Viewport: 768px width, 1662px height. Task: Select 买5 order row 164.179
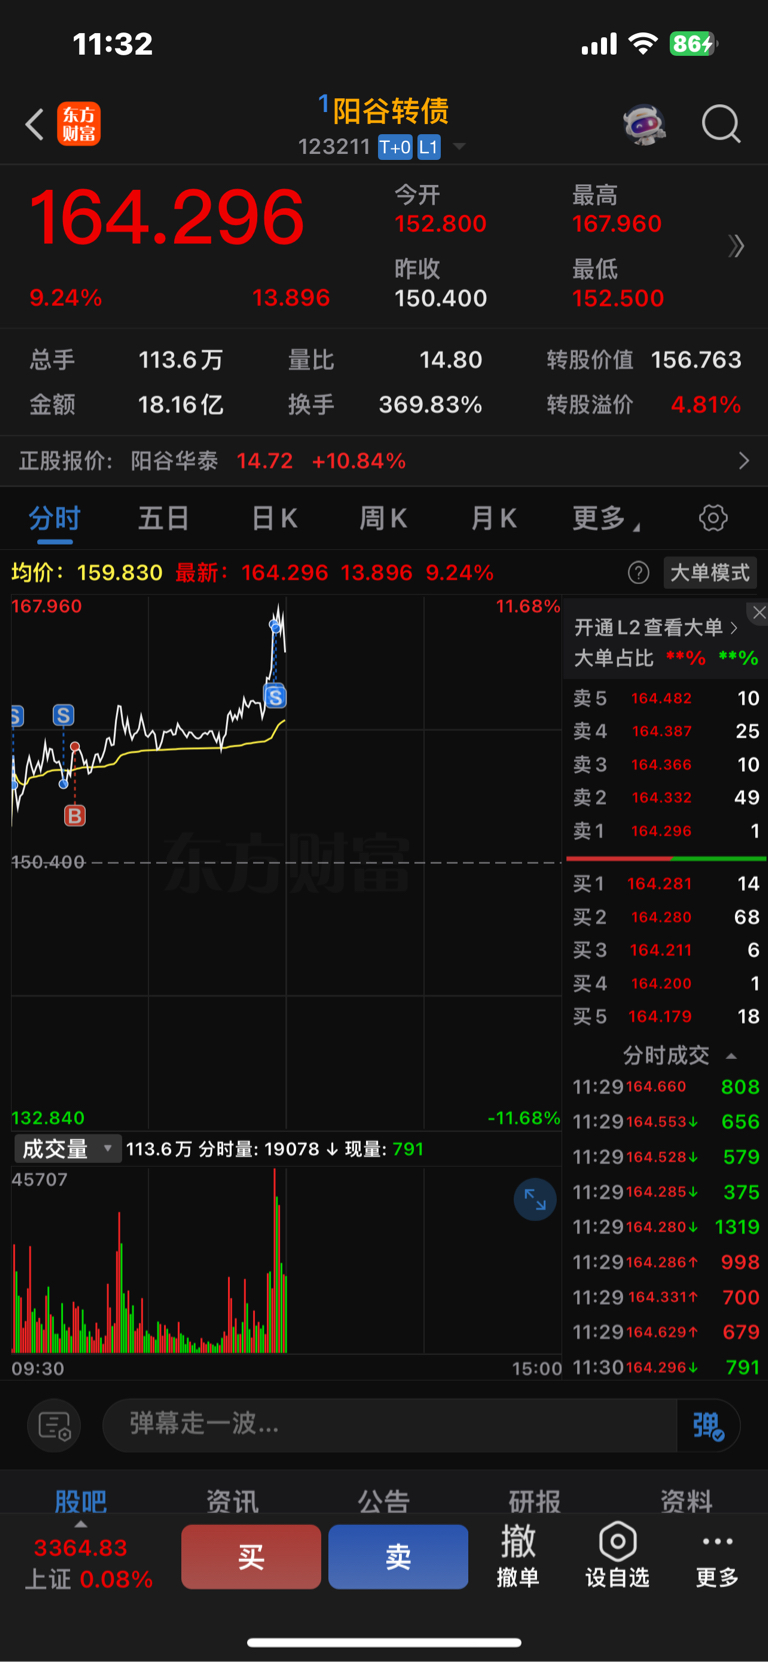[666, 1016]
